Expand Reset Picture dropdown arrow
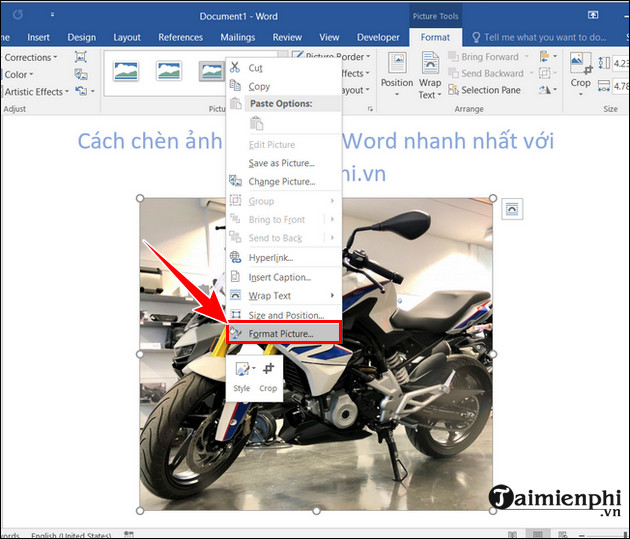 (x=93, y=92)
